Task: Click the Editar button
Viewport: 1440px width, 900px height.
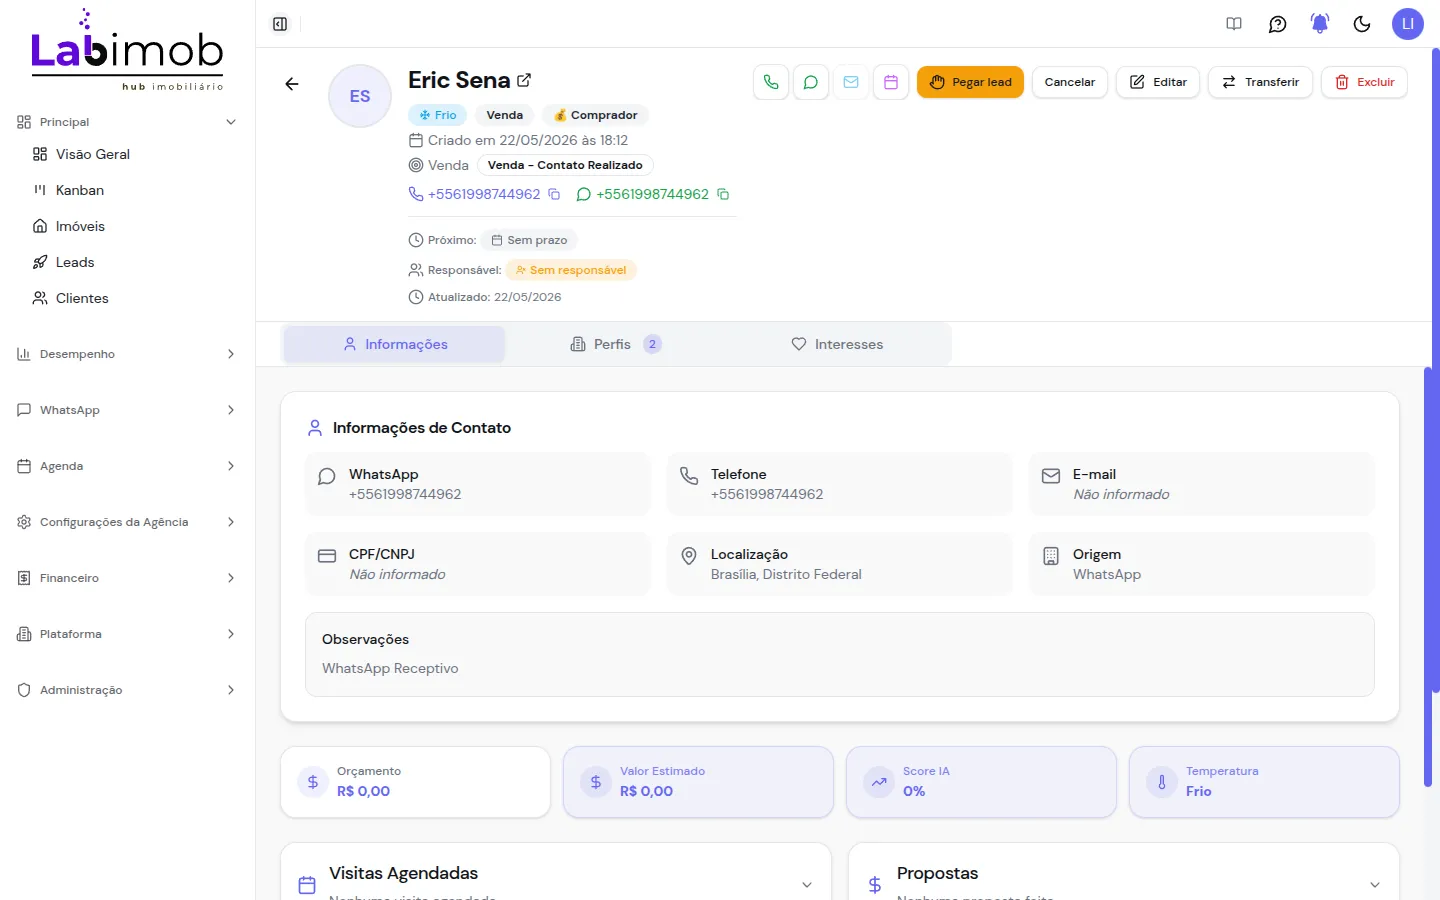Action: (1158, 82)
